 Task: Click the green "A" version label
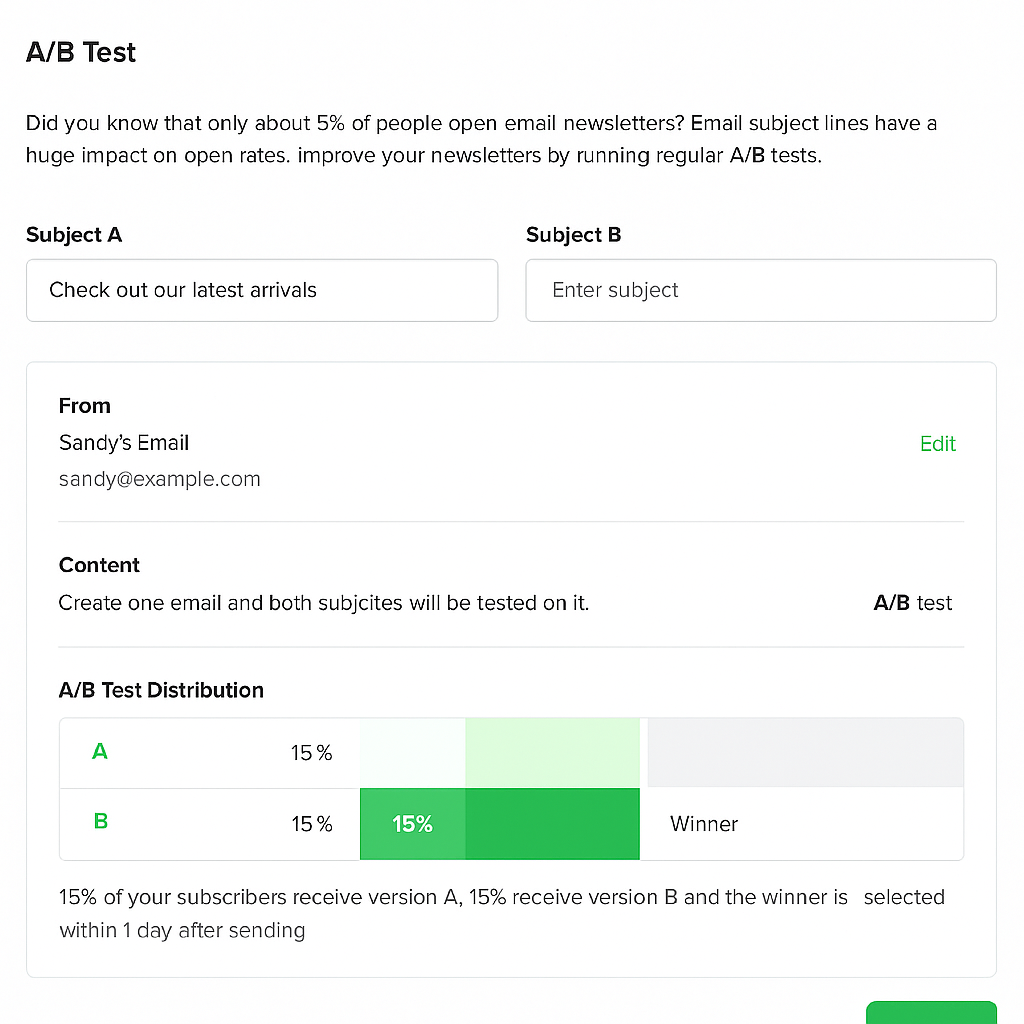pyautogui.click(x=99, y=752)
